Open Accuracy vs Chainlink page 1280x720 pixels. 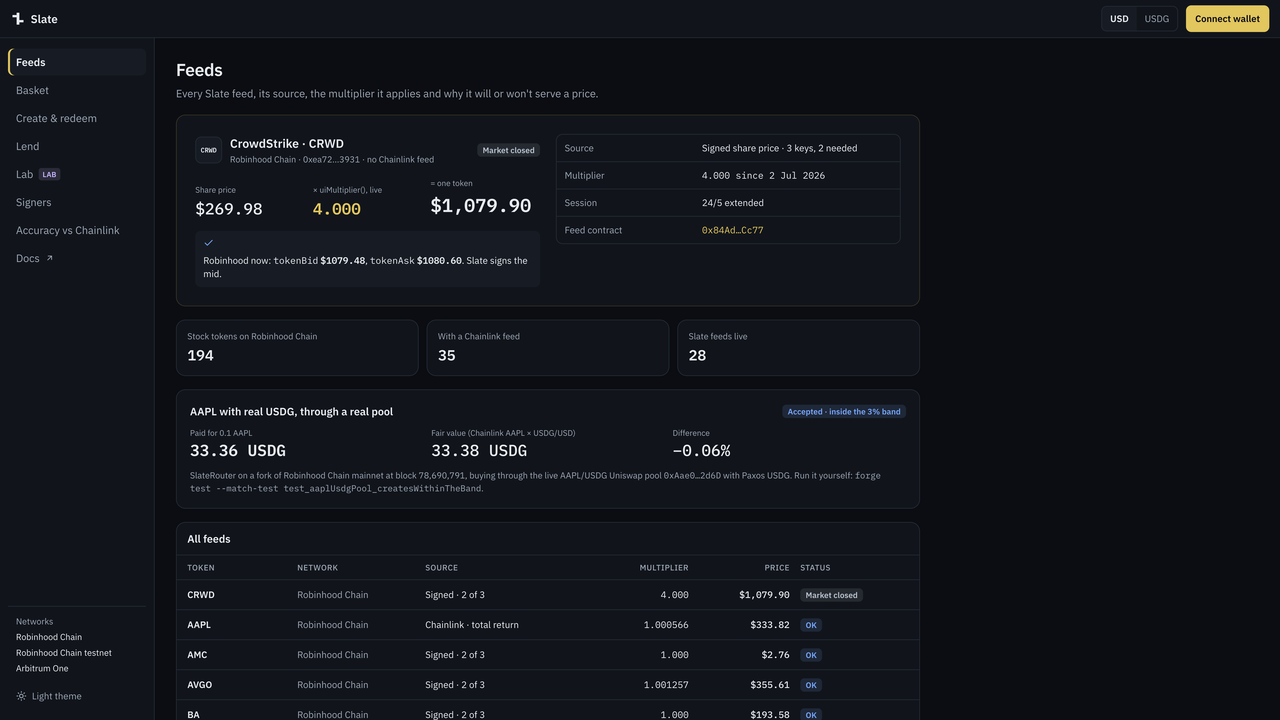pyautogui.click(x=77, y=230)
